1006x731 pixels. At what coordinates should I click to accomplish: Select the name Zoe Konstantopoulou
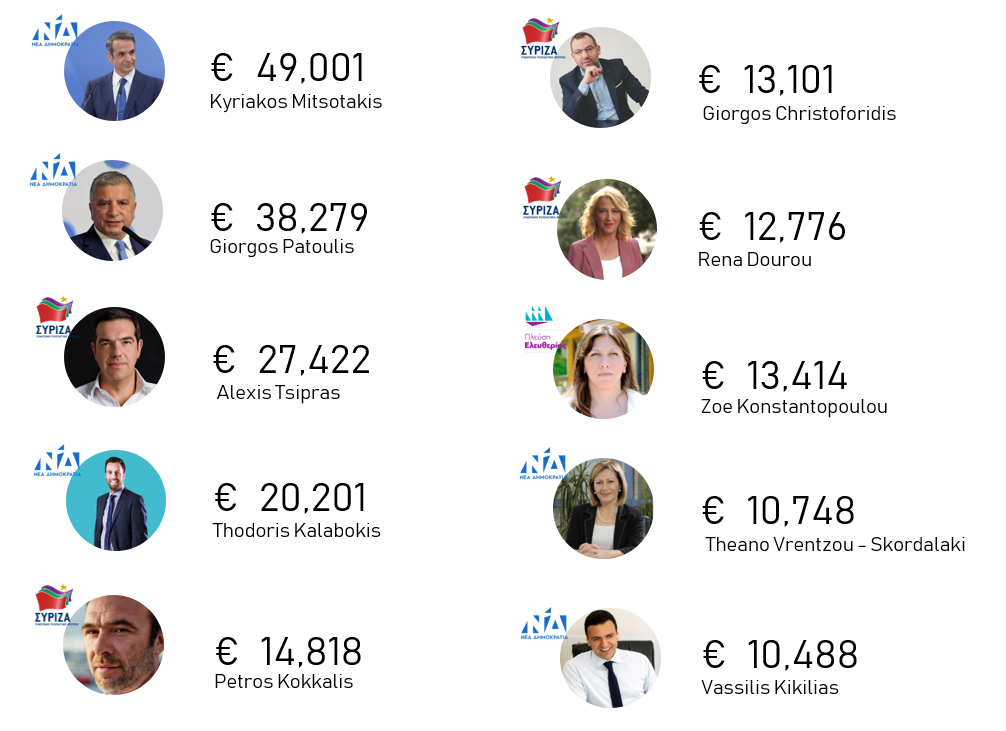794,407
